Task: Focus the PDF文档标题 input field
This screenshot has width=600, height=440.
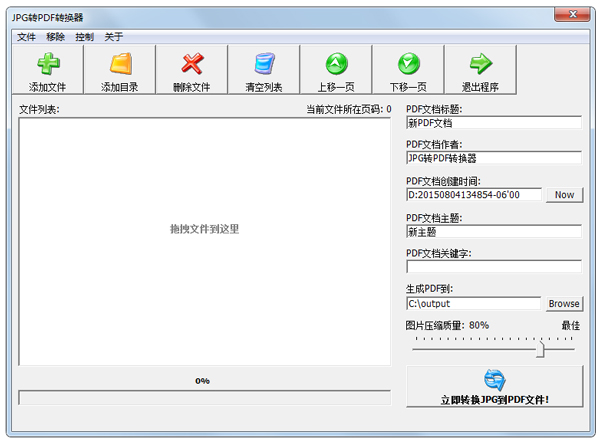Action: [x=494, y=123]
